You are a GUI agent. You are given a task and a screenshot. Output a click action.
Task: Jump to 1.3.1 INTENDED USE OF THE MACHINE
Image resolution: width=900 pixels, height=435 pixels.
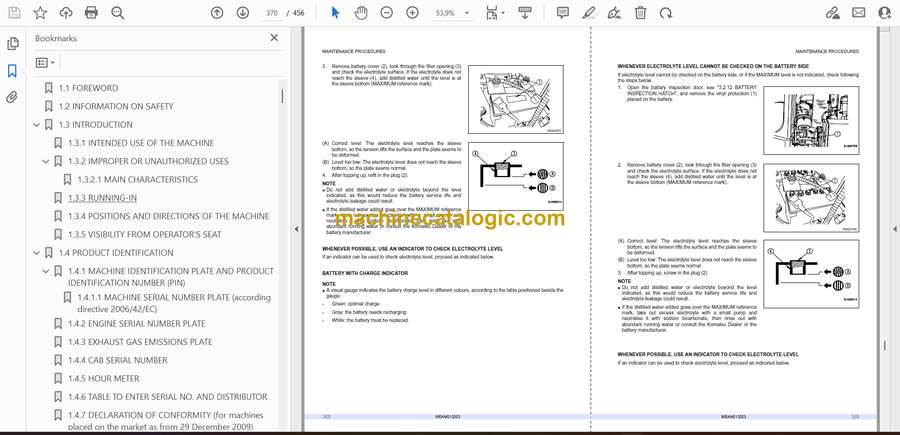(x=141, y=143)
